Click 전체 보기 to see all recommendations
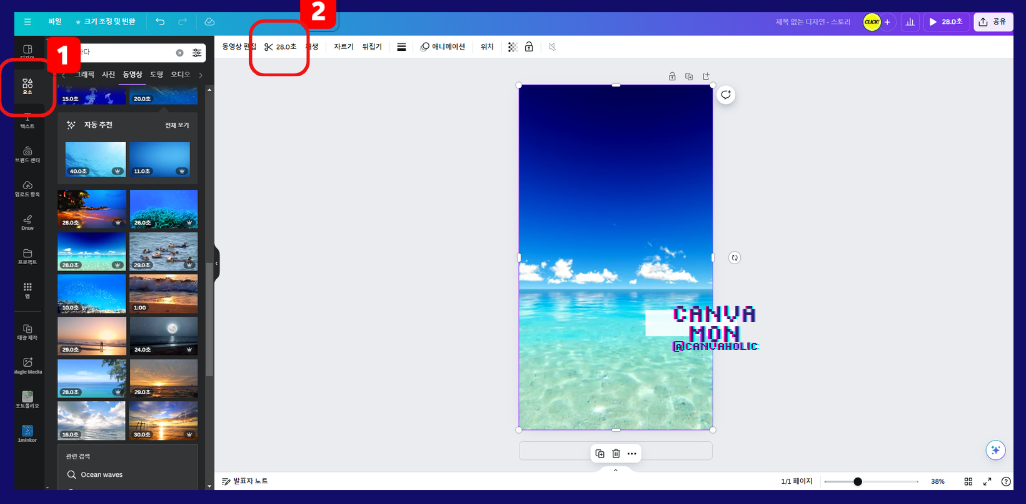 (177, 125)
